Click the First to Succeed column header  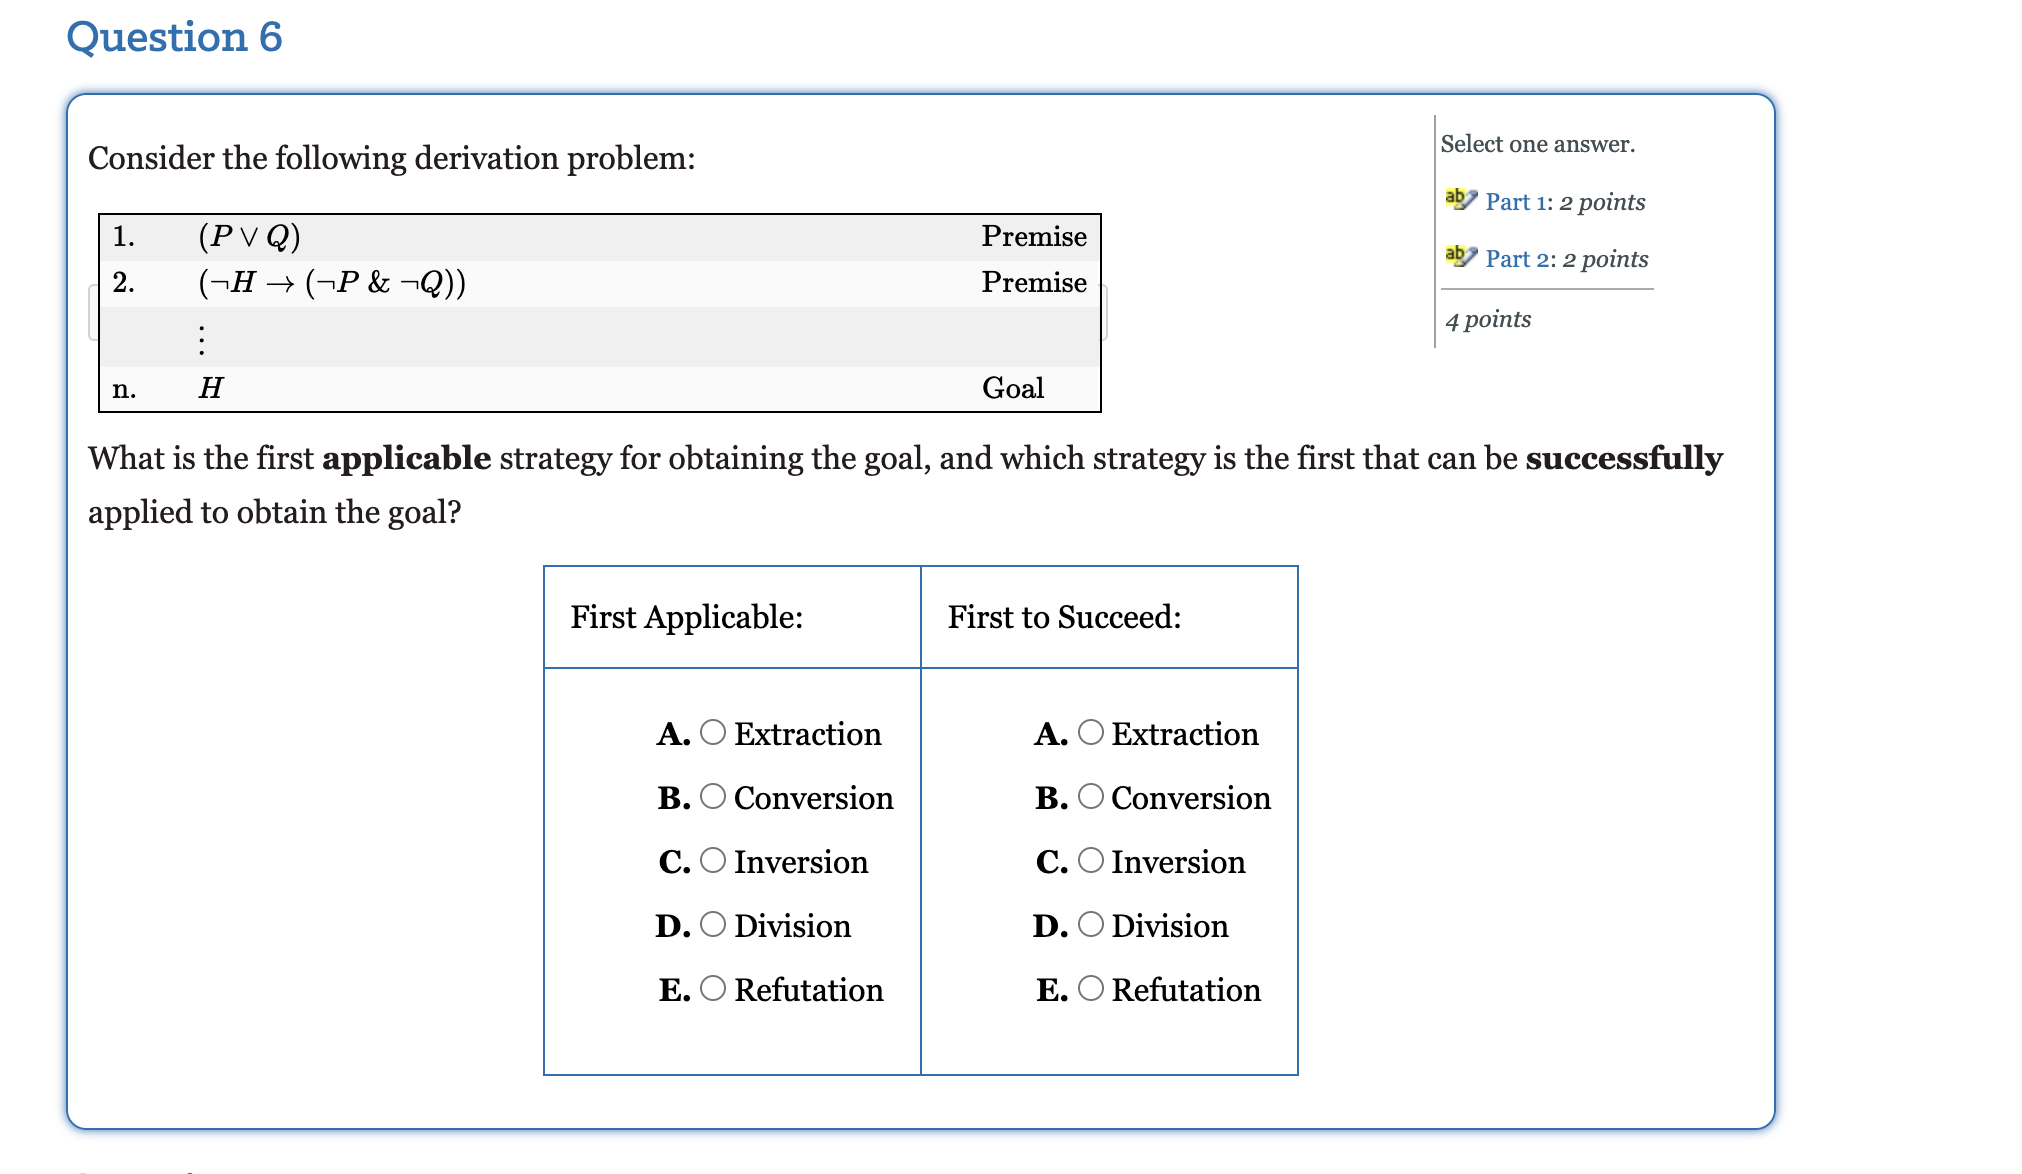tap(1066, 617)
